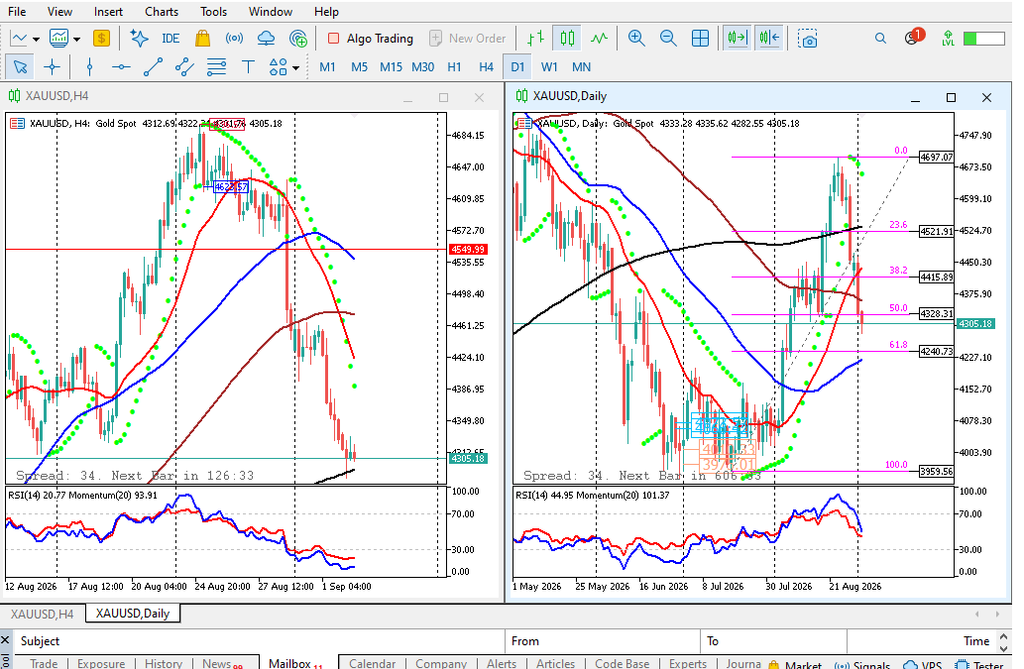
Task: Take a chart screenshot with camera icon
Action: [x=807, y=39]
